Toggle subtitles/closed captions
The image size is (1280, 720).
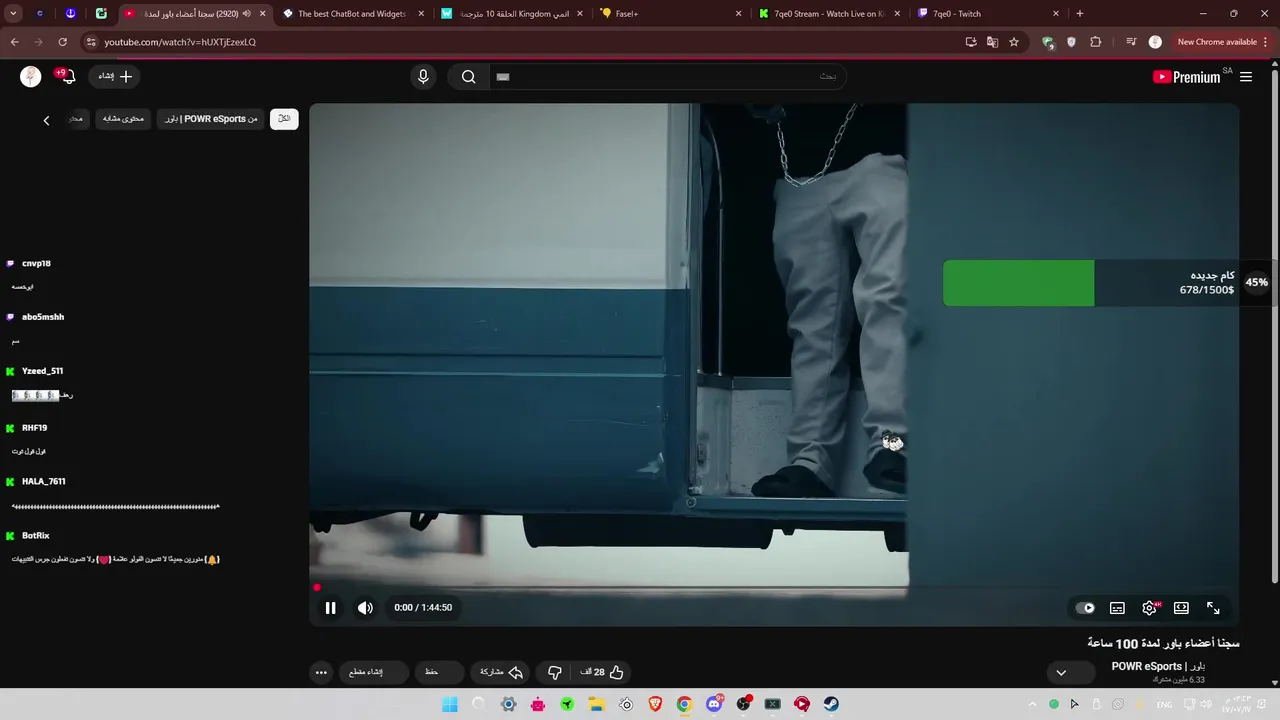pyautogui.click(x=1117, y=608)
